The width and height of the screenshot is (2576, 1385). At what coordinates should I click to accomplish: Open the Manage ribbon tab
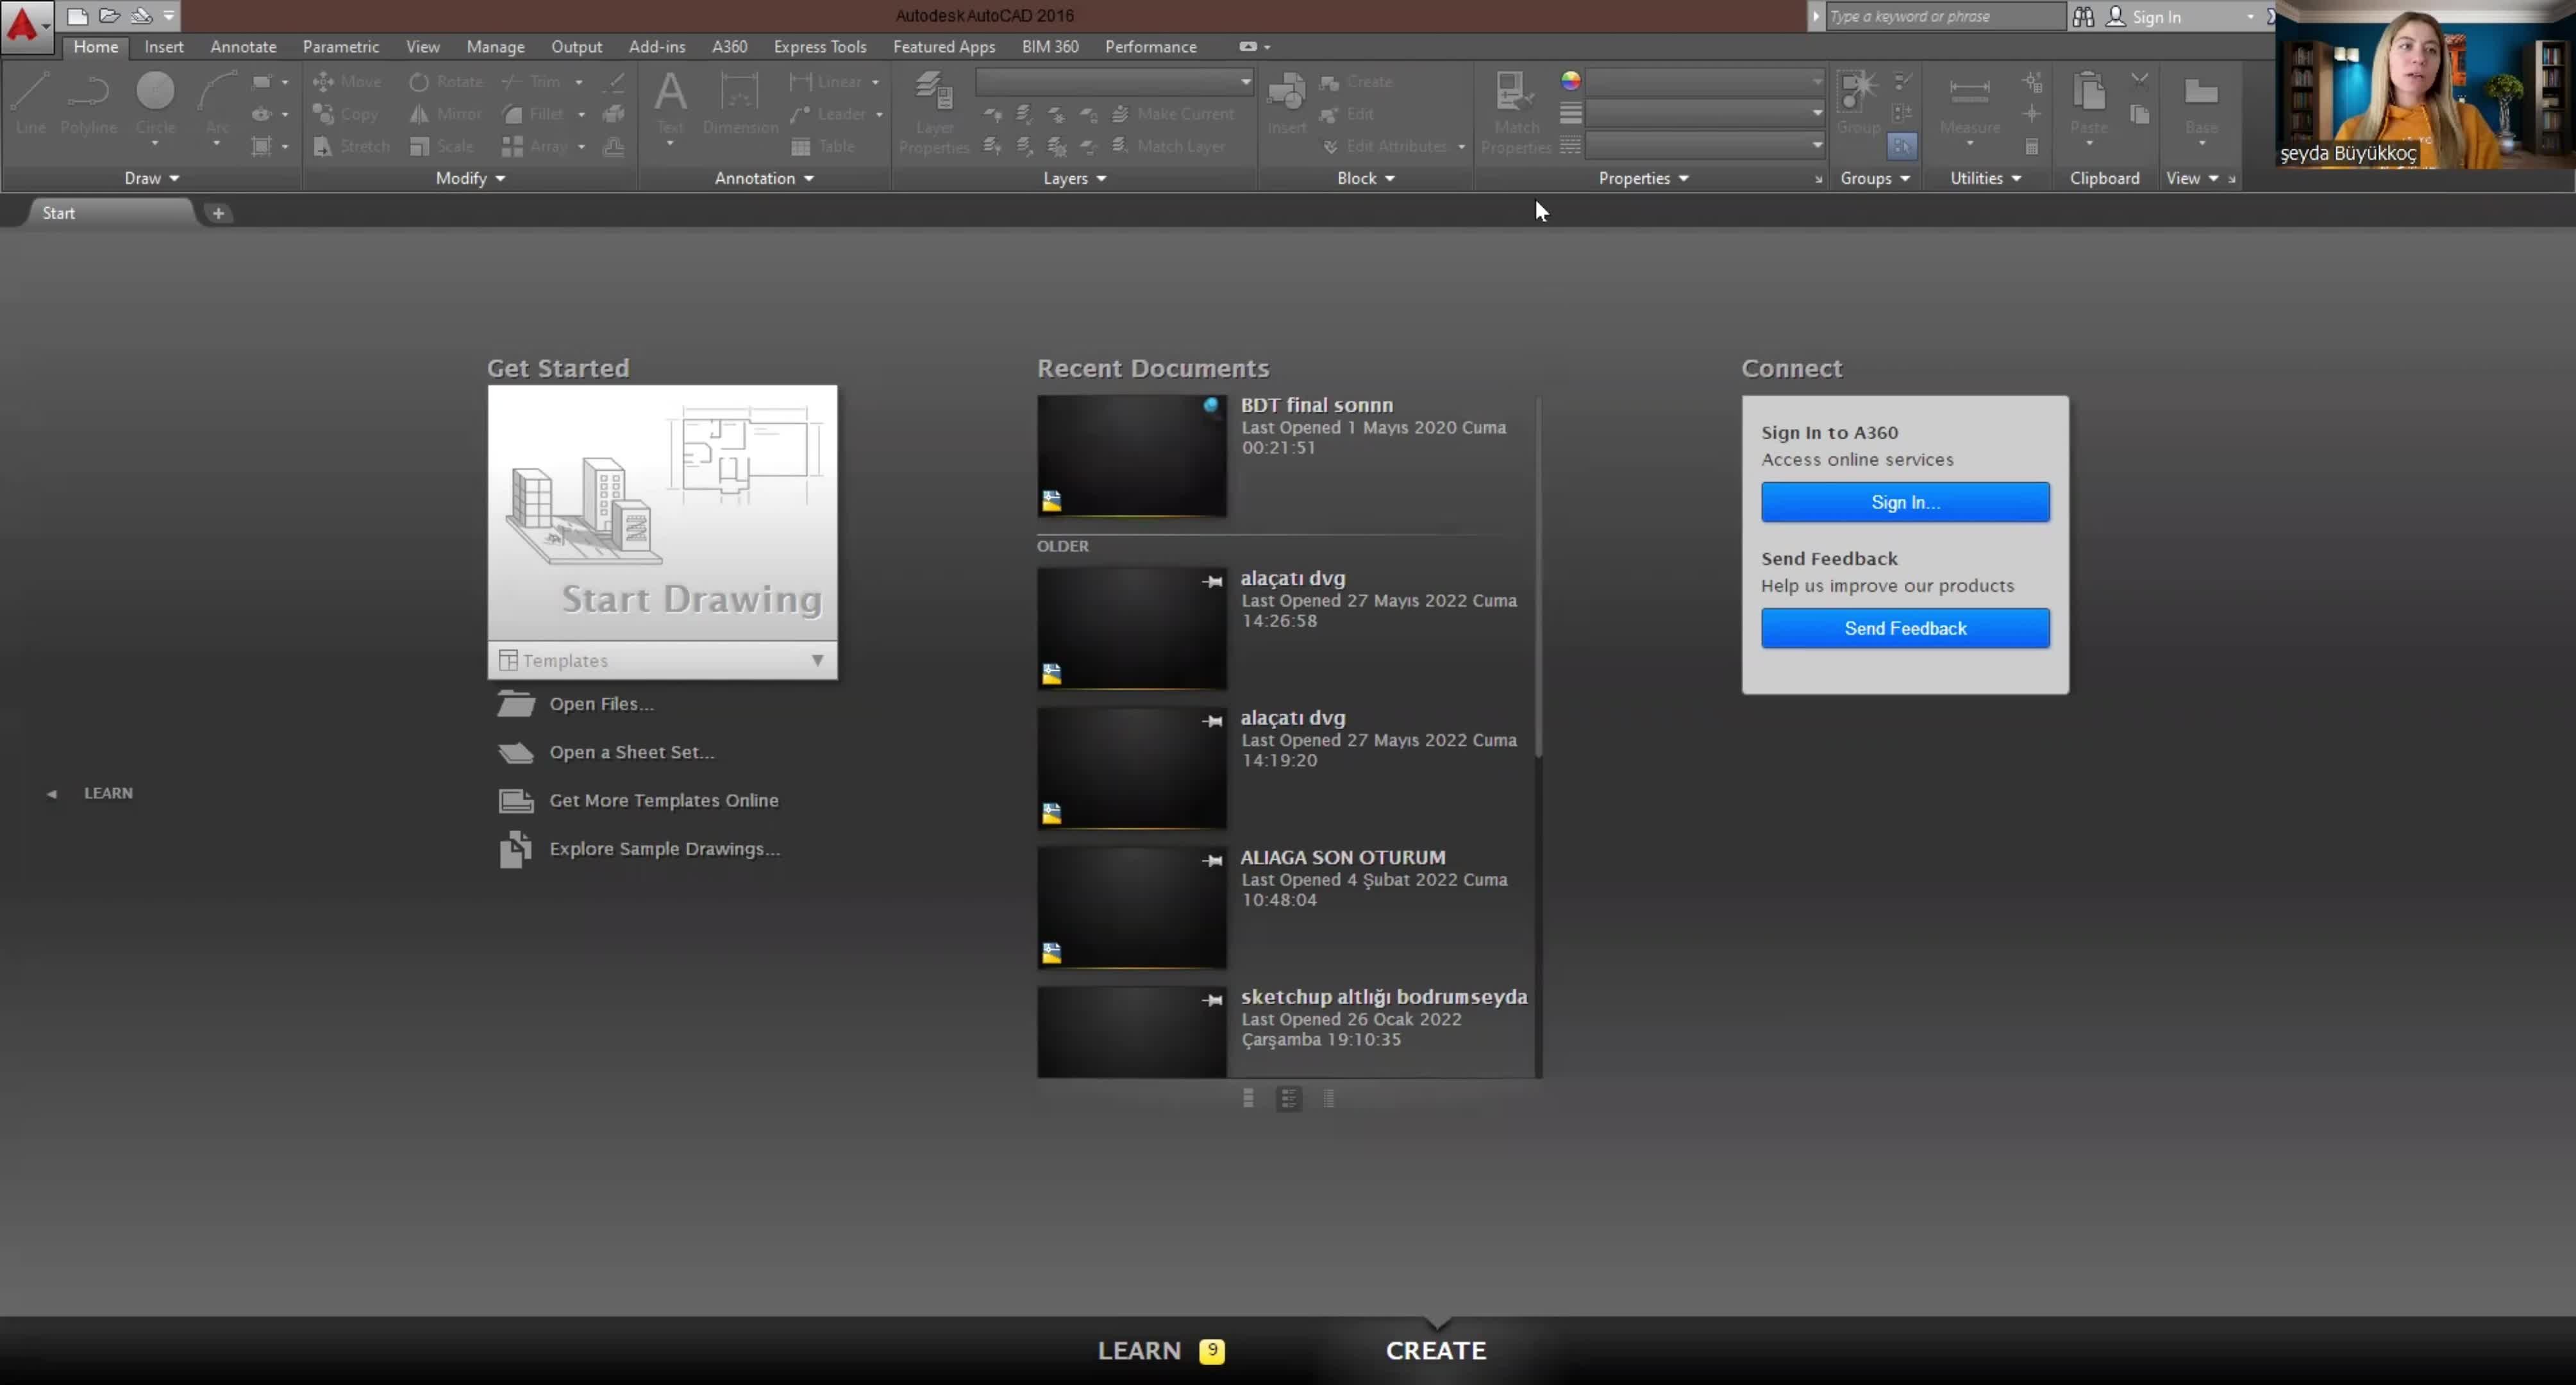click(495, 47)
